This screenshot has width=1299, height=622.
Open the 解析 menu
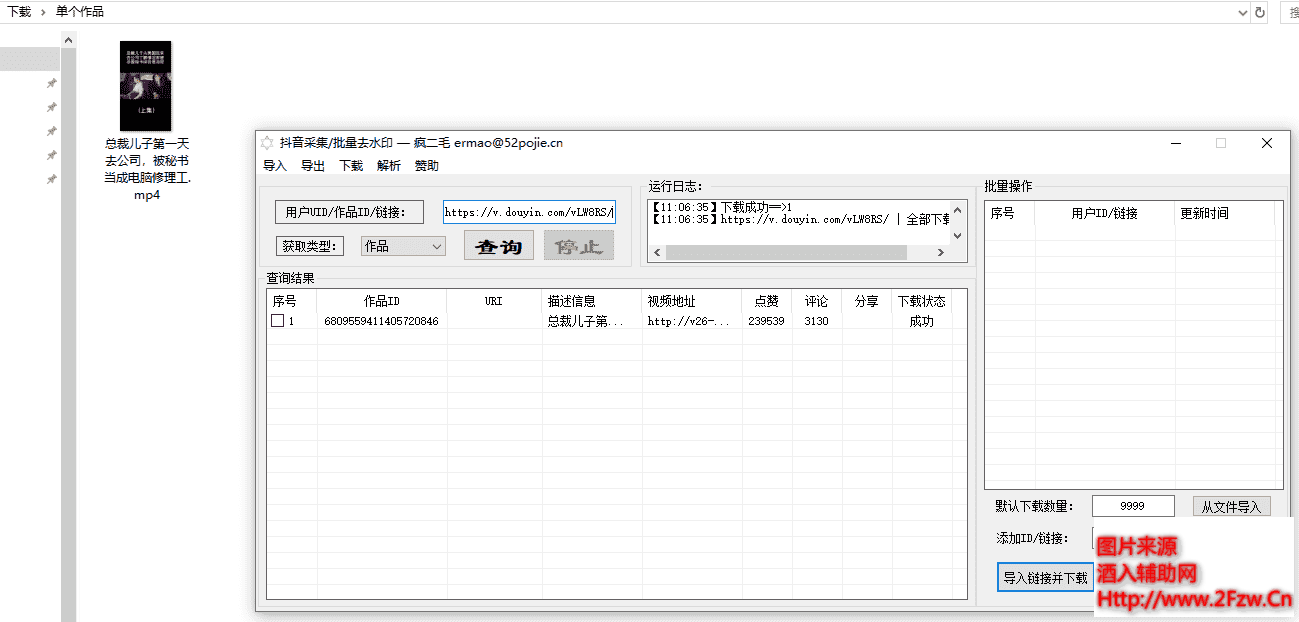(389, 166)
